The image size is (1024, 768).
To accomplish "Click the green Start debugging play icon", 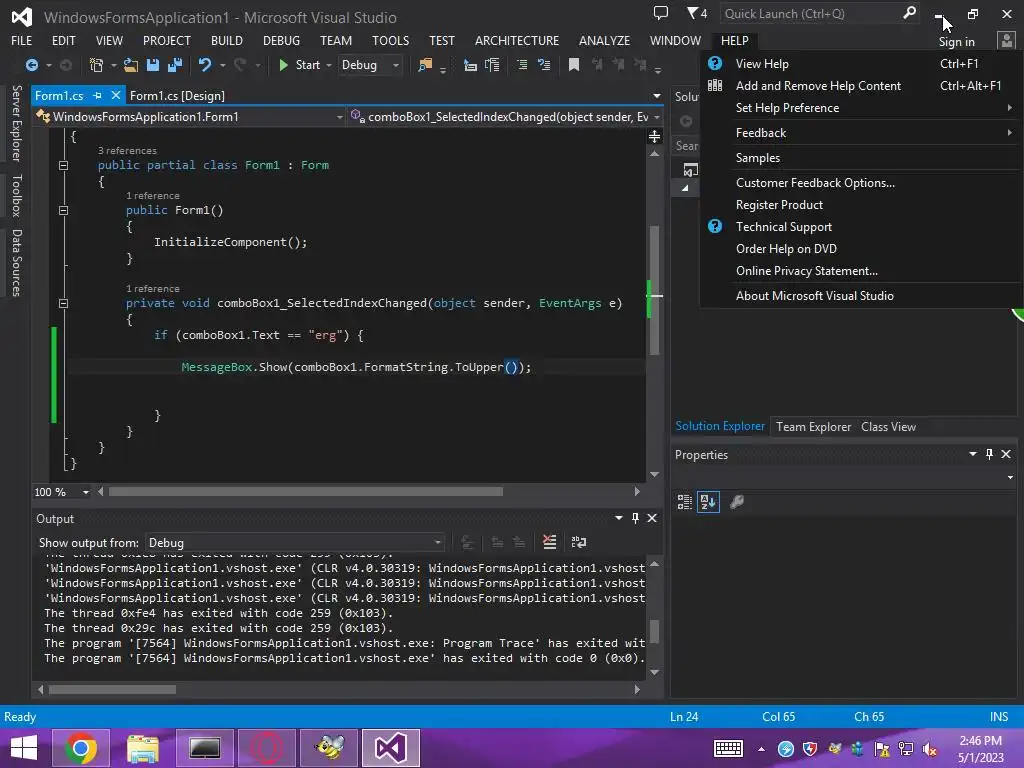I will tap(283, 65).
